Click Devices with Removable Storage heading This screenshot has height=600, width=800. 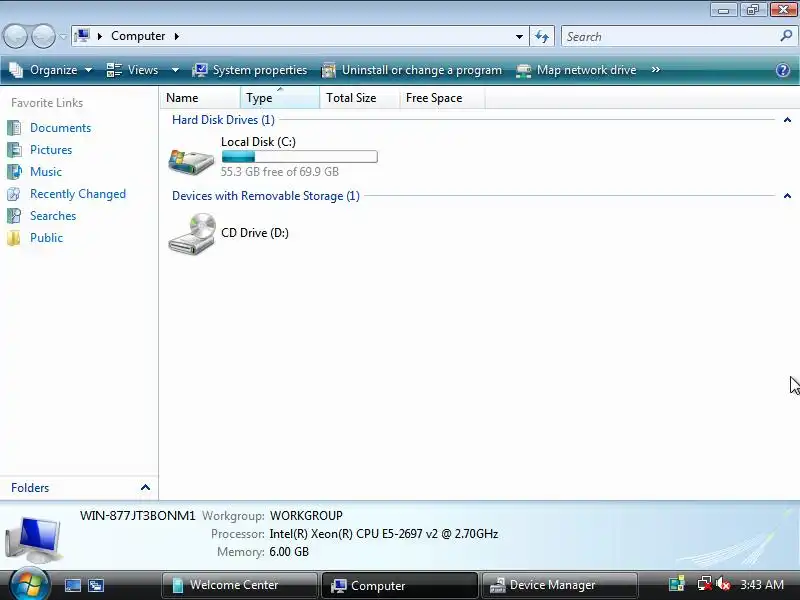266,196
